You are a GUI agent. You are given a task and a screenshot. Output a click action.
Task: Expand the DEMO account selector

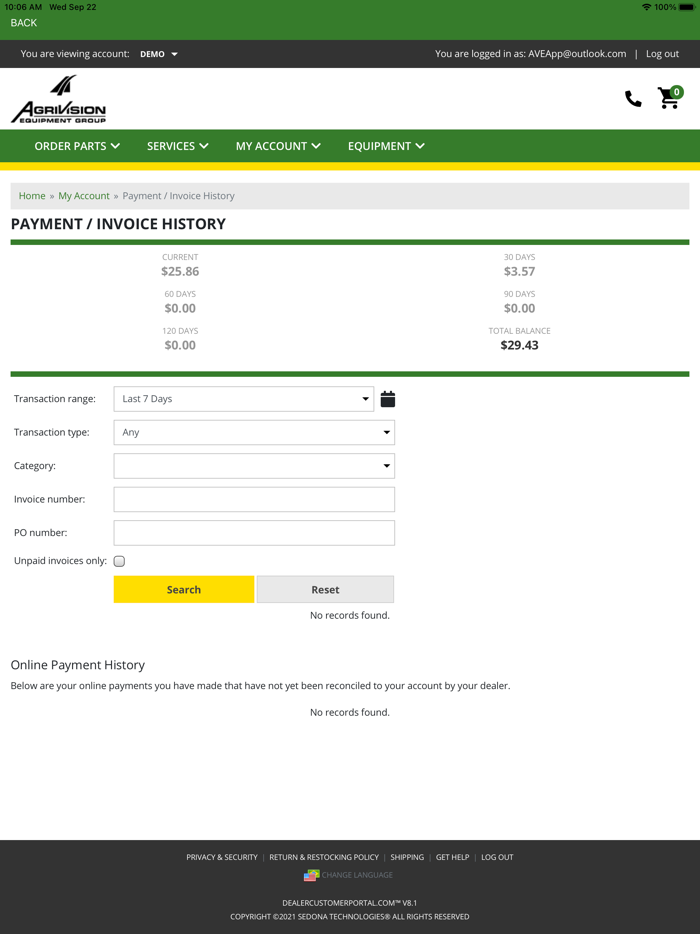click(158, 54)
